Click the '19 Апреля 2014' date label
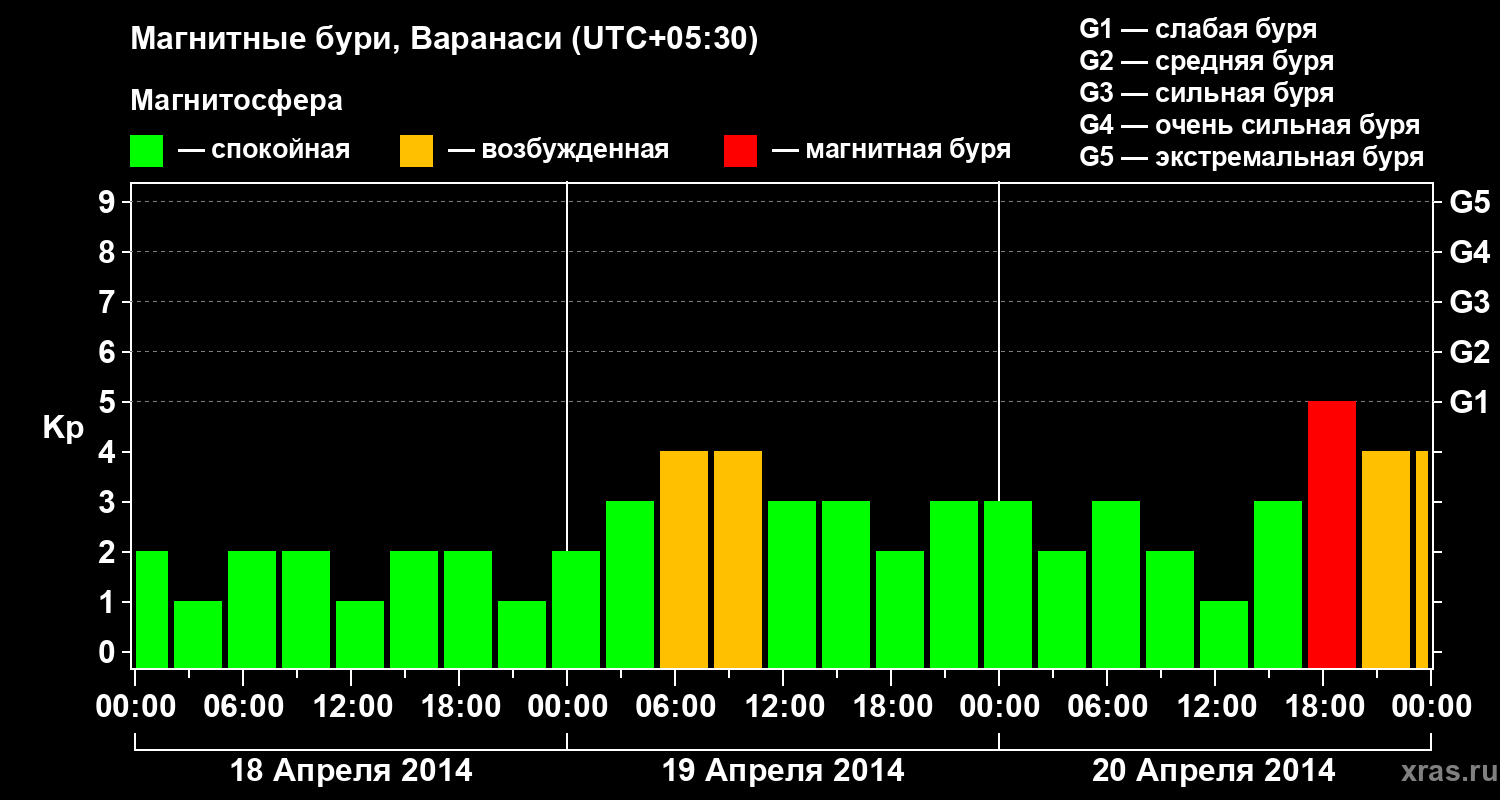 784,771
